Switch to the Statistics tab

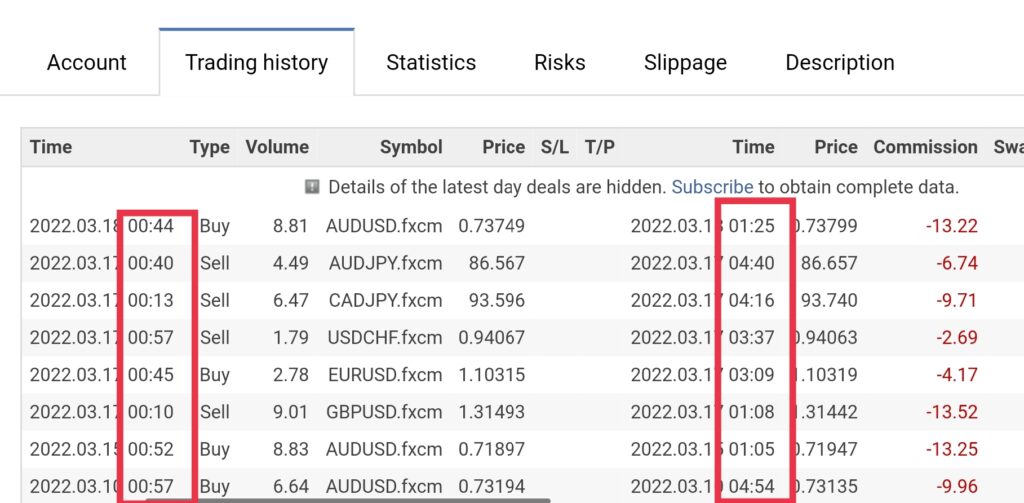431,63
